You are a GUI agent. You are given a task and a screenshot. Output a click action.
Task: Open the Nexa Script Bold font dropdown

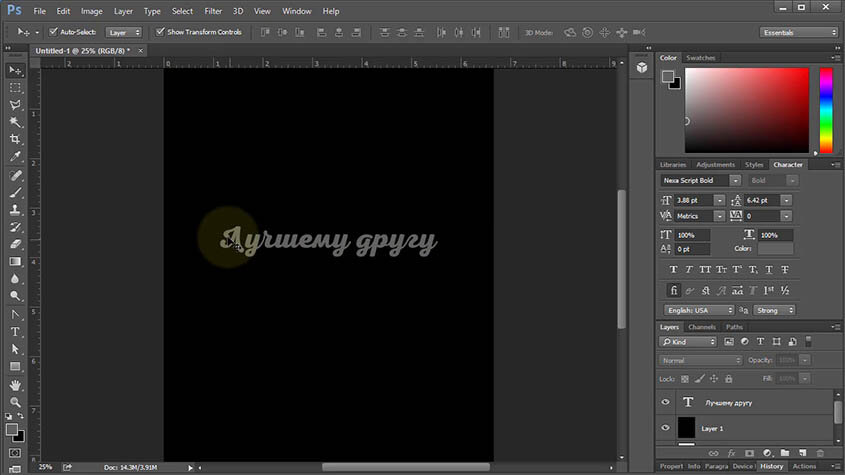(x=735, y=181)
